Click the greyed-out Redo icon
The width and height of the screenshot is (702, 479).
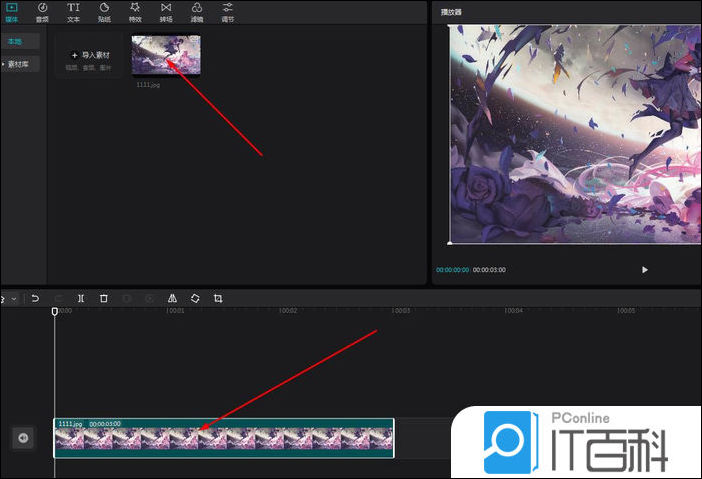click(58, 298)
